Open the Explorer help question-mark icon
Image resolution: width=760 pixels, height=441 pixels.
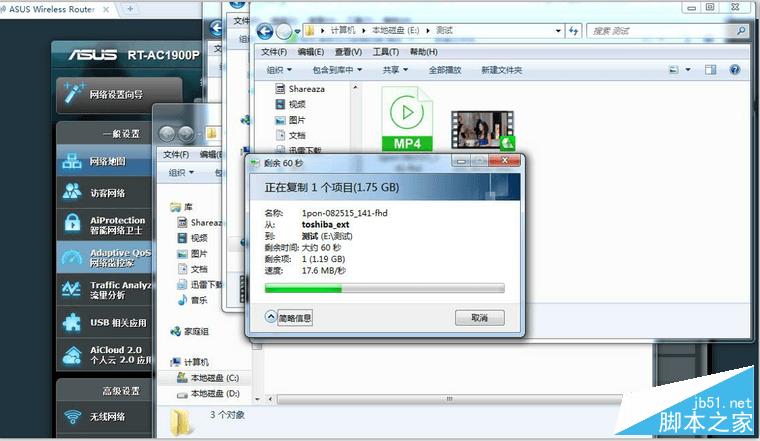click(735, 70)
